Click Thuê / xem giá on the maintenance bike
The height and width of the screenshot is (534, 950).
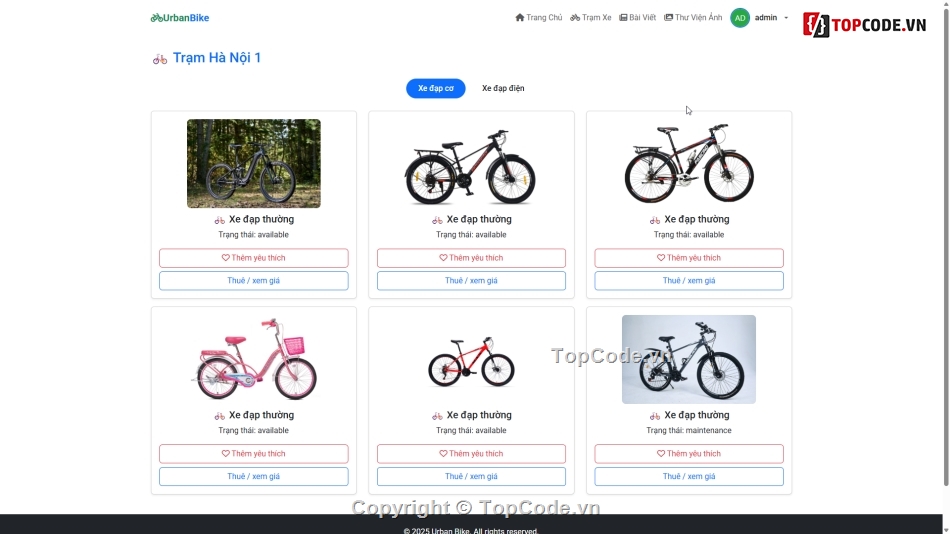pos(689,476)
